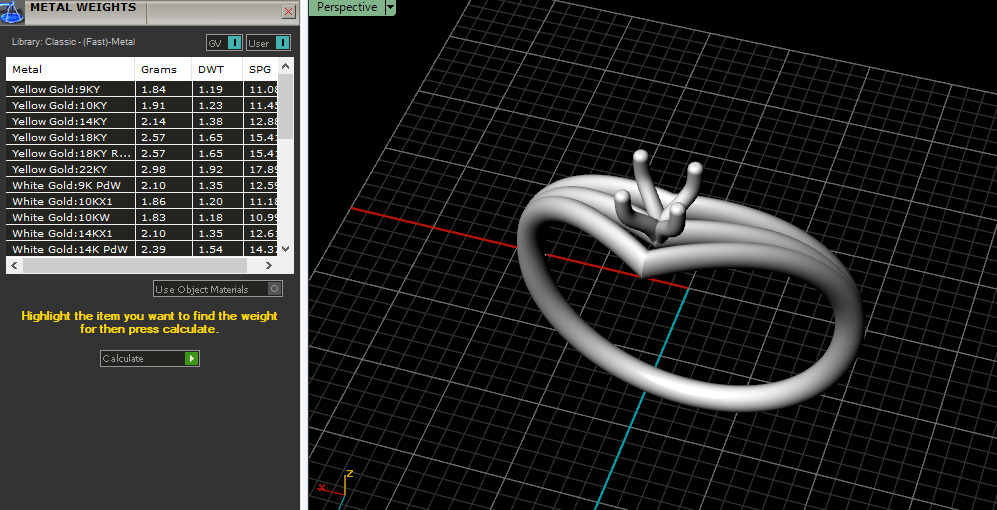997x510 pixels.
Task: Select the Yellow Gold:10KY row
Action: click(x=142, y=105)
